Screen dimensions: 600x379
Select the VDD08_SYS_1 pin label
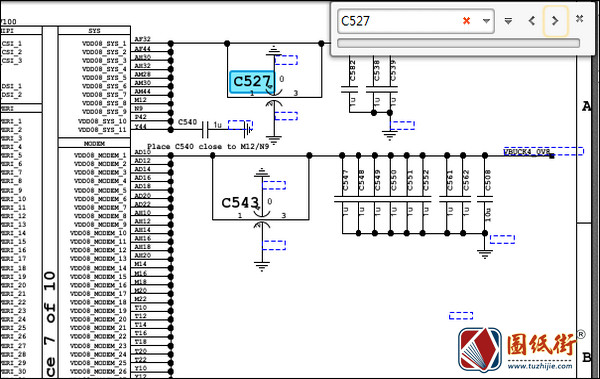(x=104, y=44)
